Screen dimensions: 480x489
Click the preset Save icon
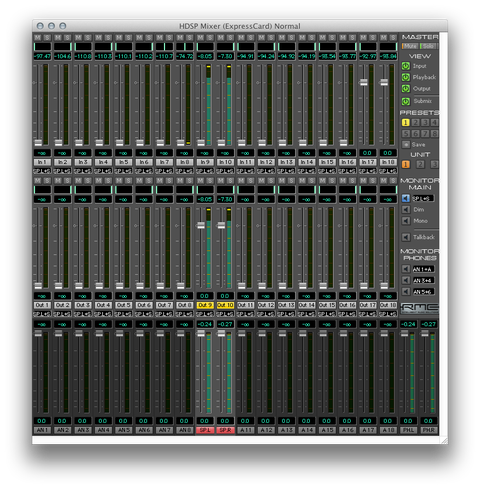[x=406, y=145]
